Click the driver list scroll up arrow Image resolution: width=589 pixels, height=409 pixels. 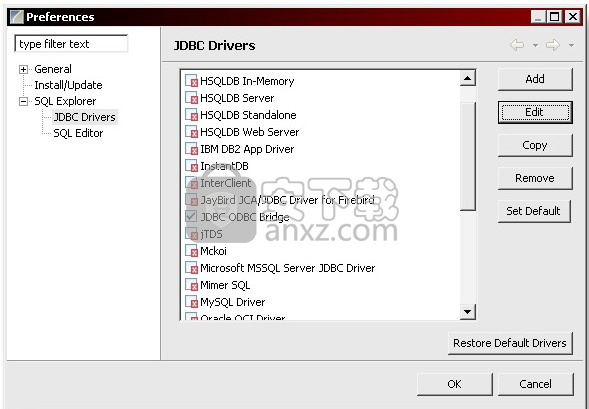pos(468,78)
